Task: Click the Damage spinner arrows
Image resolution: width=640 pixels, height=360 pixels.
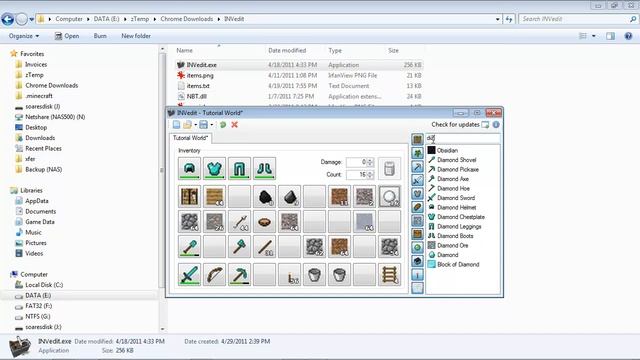Action: [x=370, y=162]
